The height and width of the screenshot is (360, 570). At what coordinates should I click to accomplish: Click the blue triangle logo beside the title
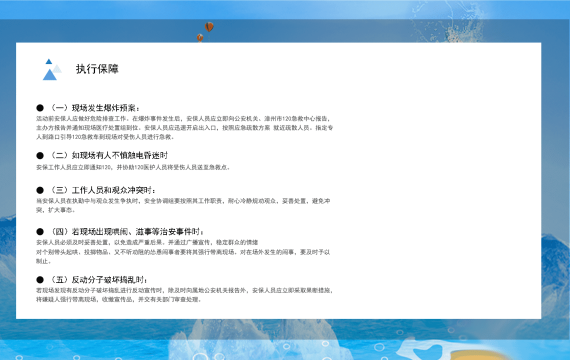(52, 69)
